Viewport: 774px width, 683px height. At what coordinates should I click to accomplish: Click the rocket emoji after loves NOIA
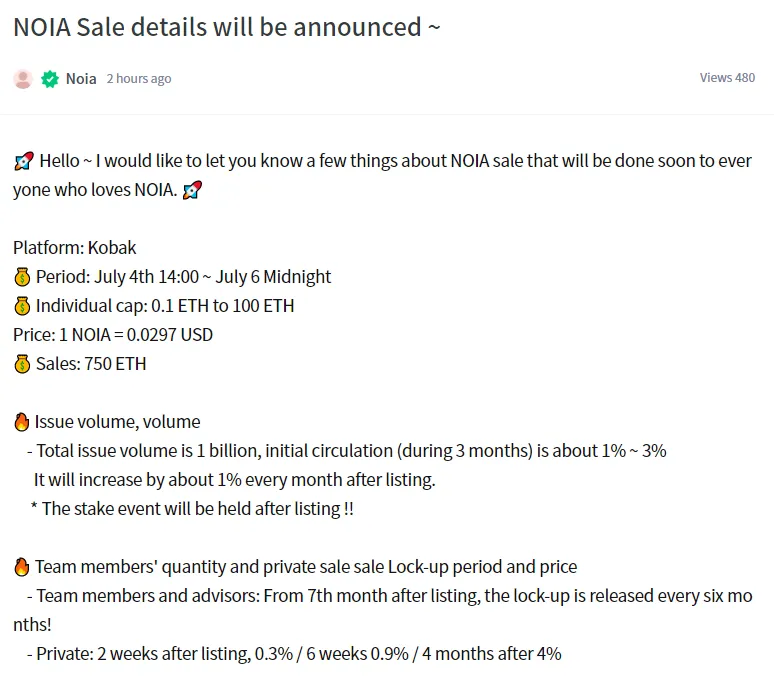(193, 190)
